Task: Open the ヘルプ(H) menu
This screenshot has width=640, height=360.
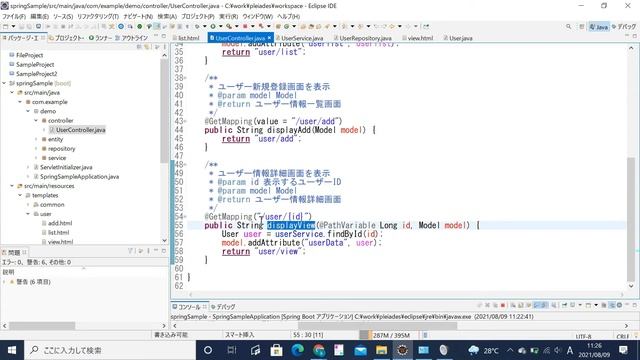Action: pos(289,16)
